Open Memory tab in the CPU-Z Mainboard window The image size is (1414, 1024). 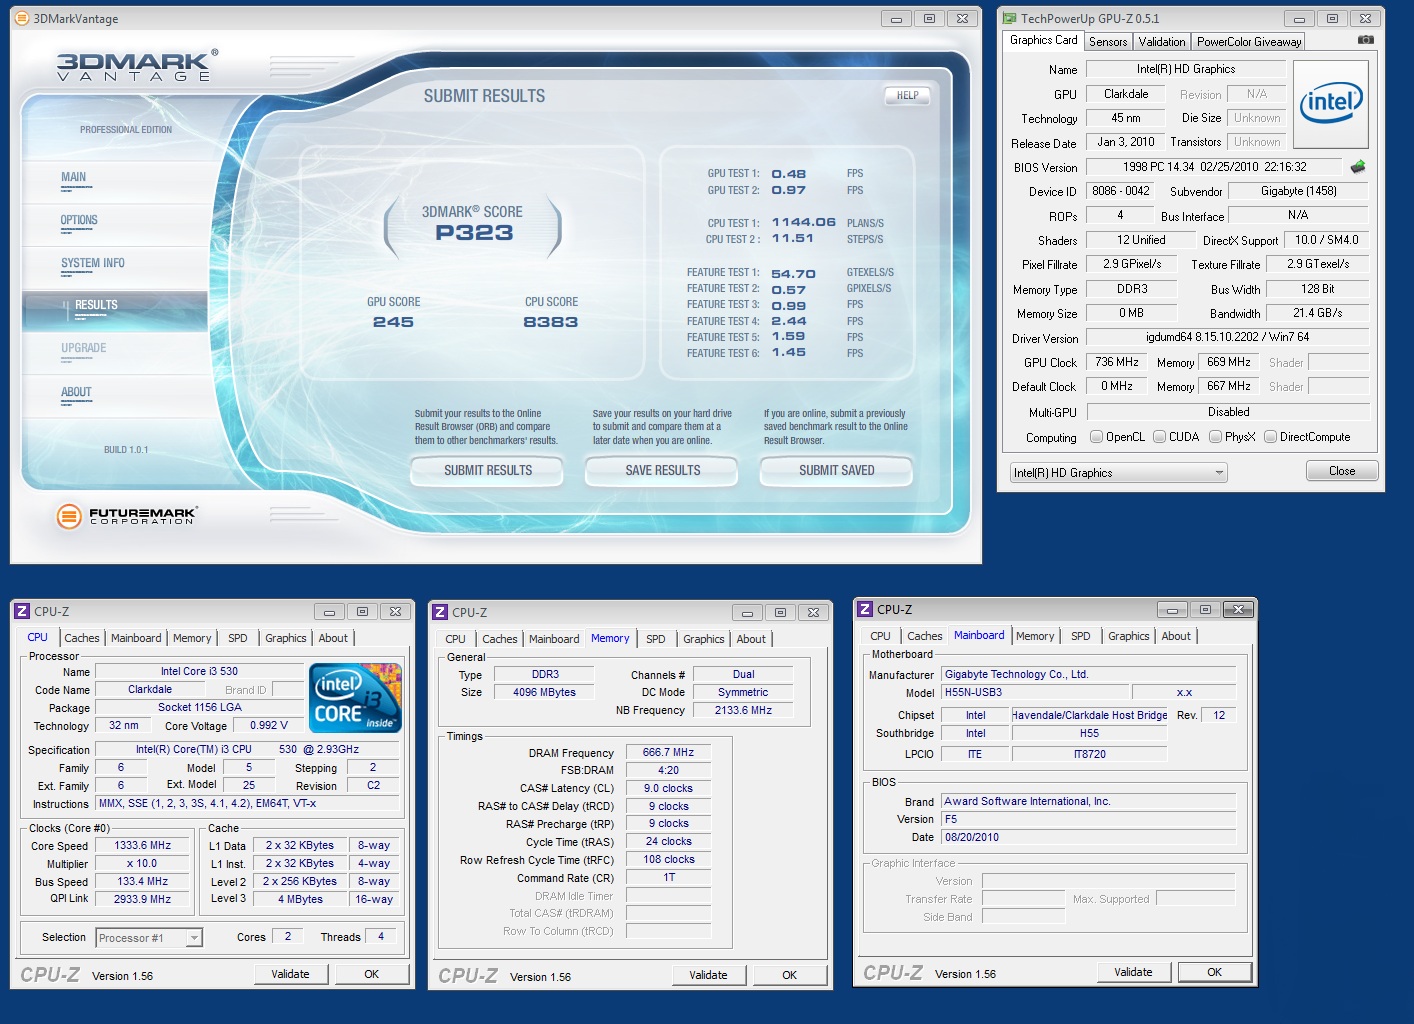click(1035, 636)
